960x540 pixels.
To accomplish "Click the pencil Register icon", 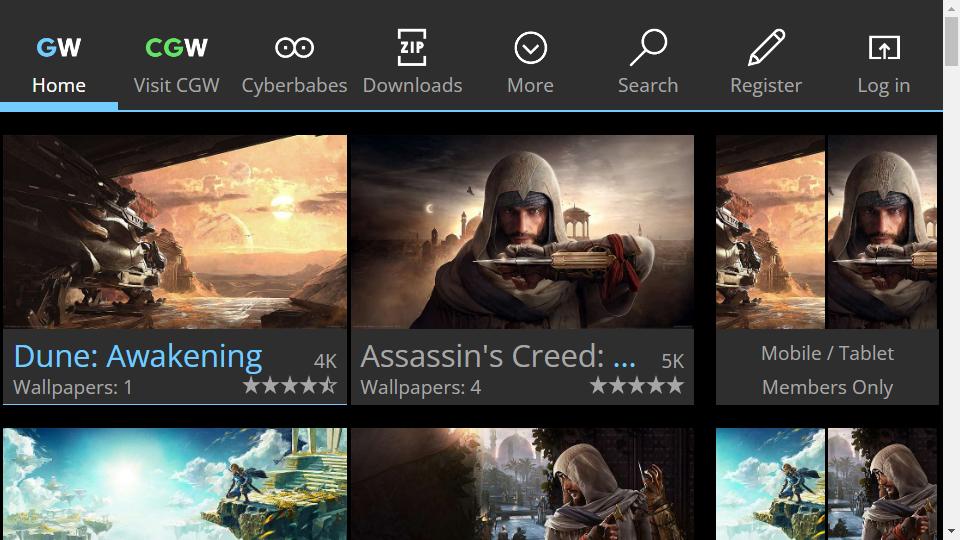I will (x=766, y=47).
